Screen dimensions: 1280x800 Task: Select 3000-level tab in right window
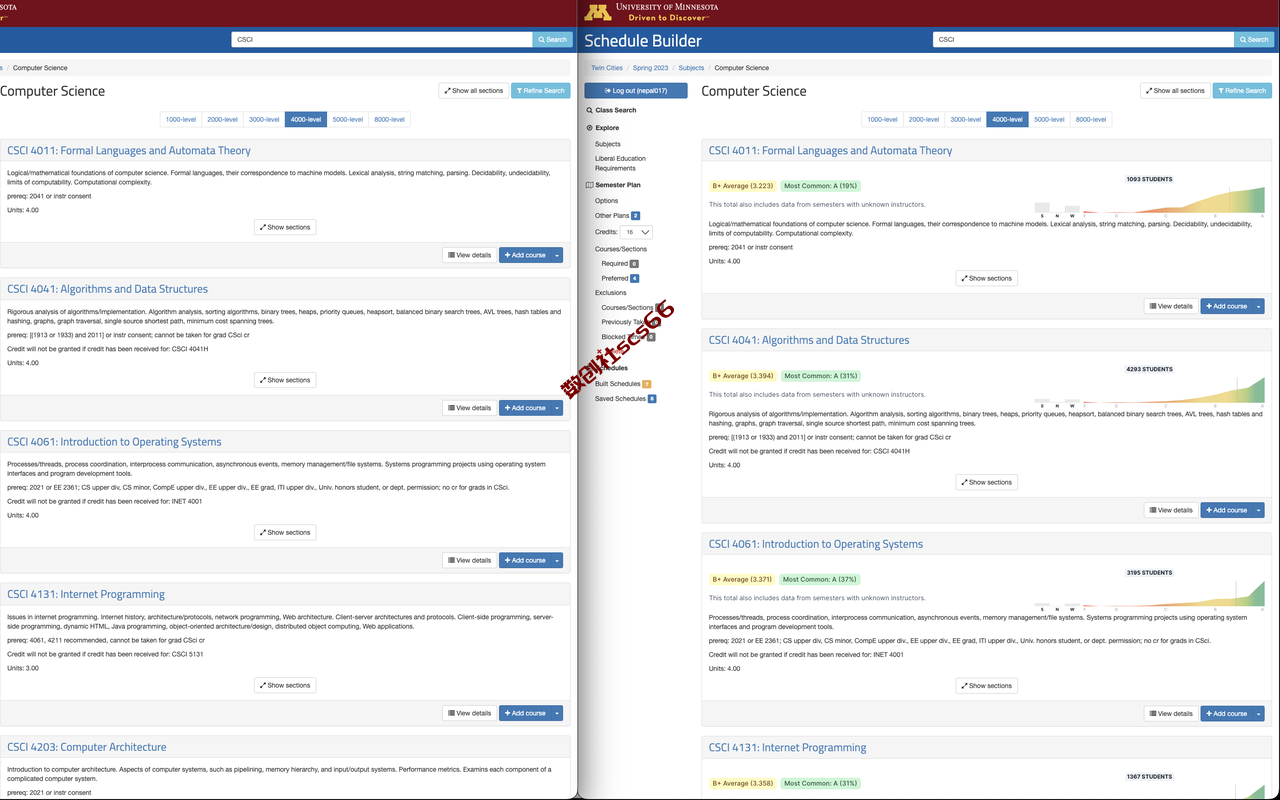966,119
